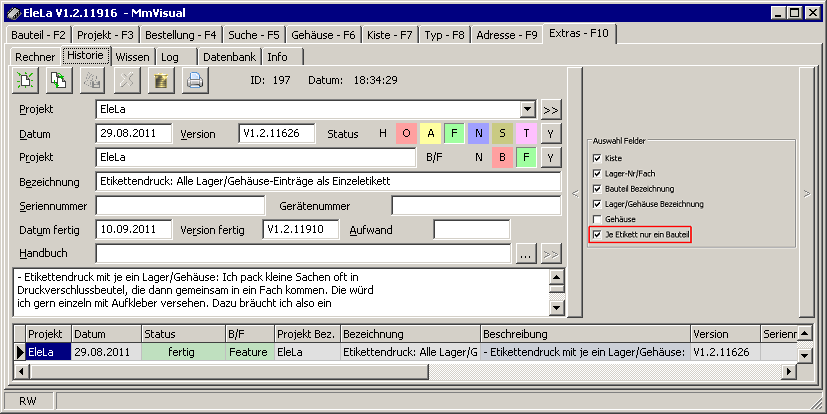Click the Datum fertig field
The width and height of the screenshot is (827, 414).
[x=133, y=229]
